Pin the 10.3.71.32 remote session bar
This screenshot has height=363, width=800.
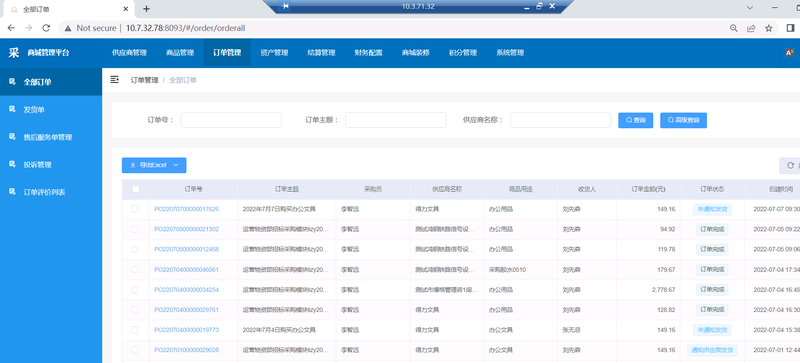point(286,6)
